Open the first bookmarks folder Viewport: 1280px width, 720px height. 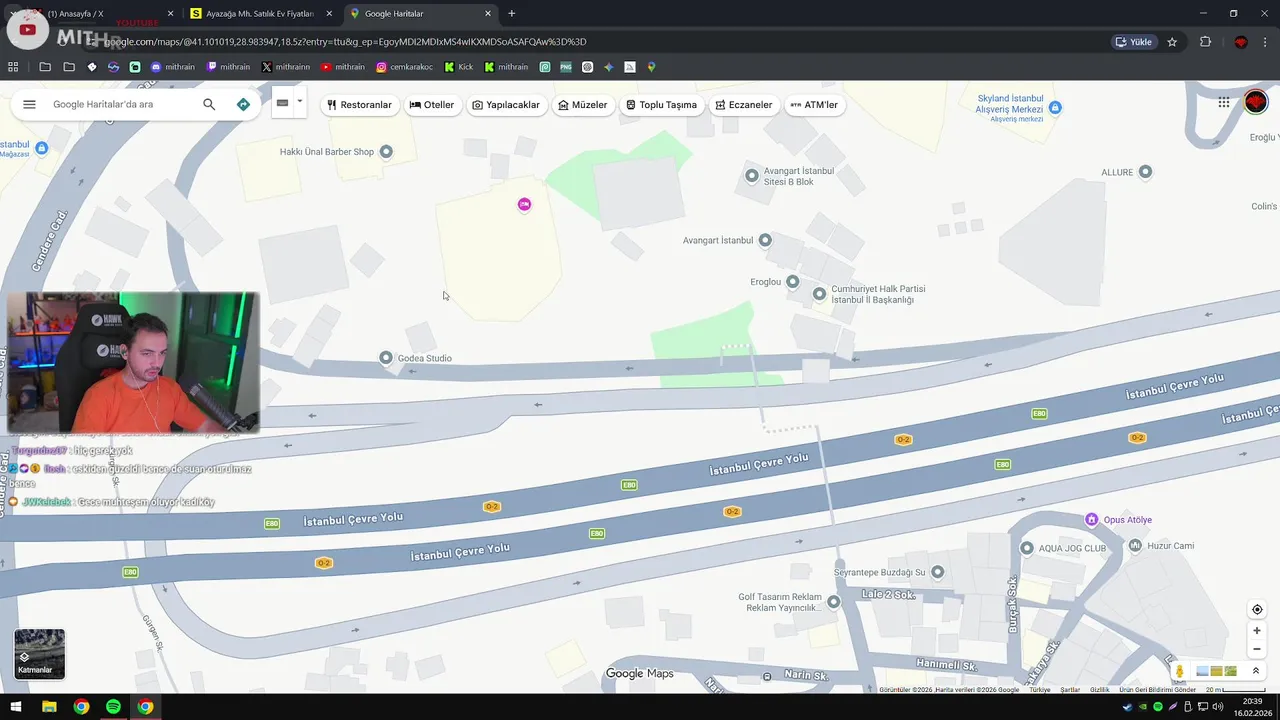[x=45, y=67]
